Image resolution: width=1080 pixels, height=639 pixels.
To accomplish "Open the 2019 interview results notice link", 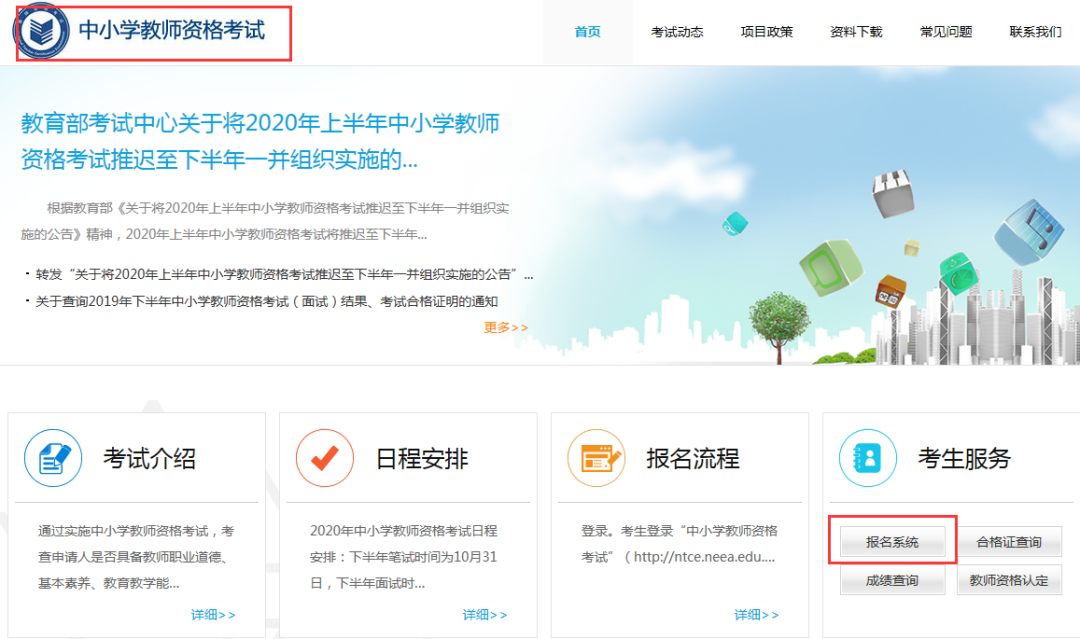I will 267,301.
